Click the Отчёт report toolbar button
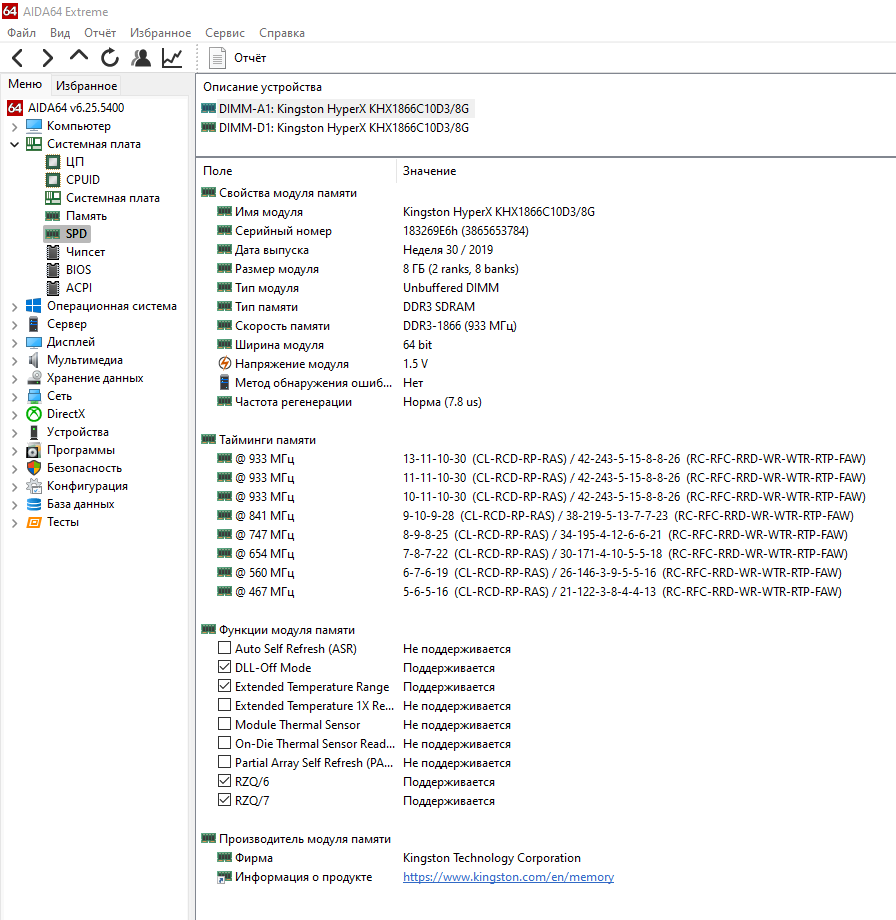The width and height of the screenshot is (896, 920). pos(237,58)
